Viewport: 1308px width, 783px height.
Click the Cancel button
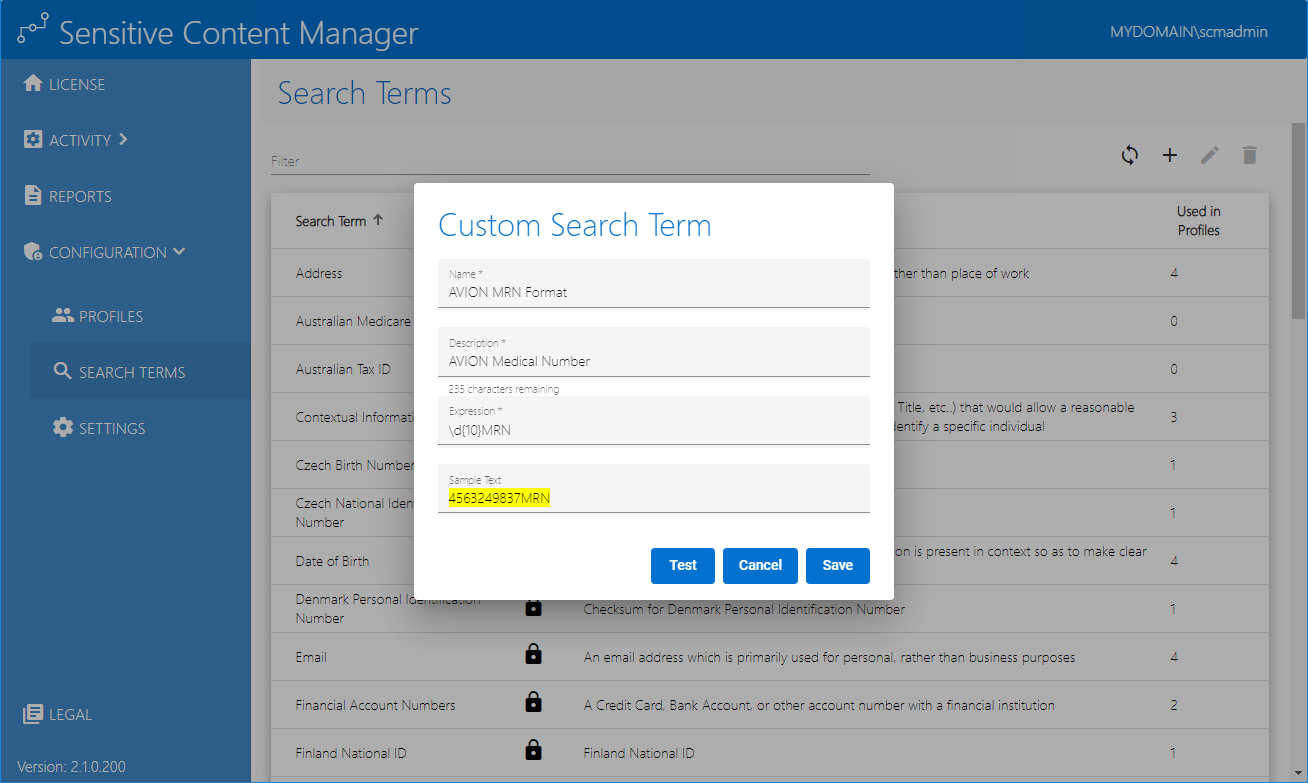tap(760, 565)
